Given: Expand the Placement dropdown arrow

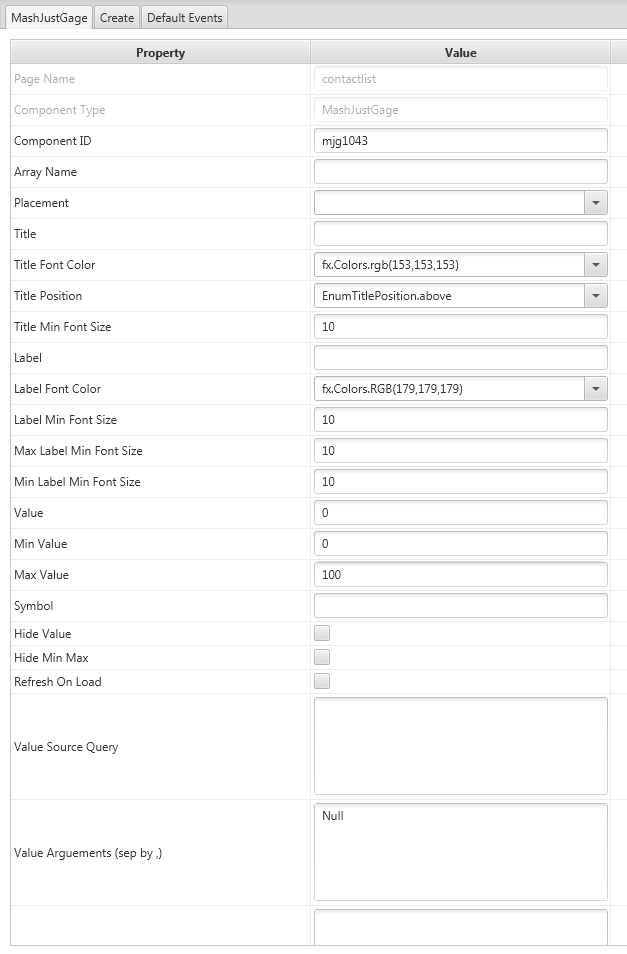Looking at the screenshot, I should pyautogui.click(x=596, y=203).
